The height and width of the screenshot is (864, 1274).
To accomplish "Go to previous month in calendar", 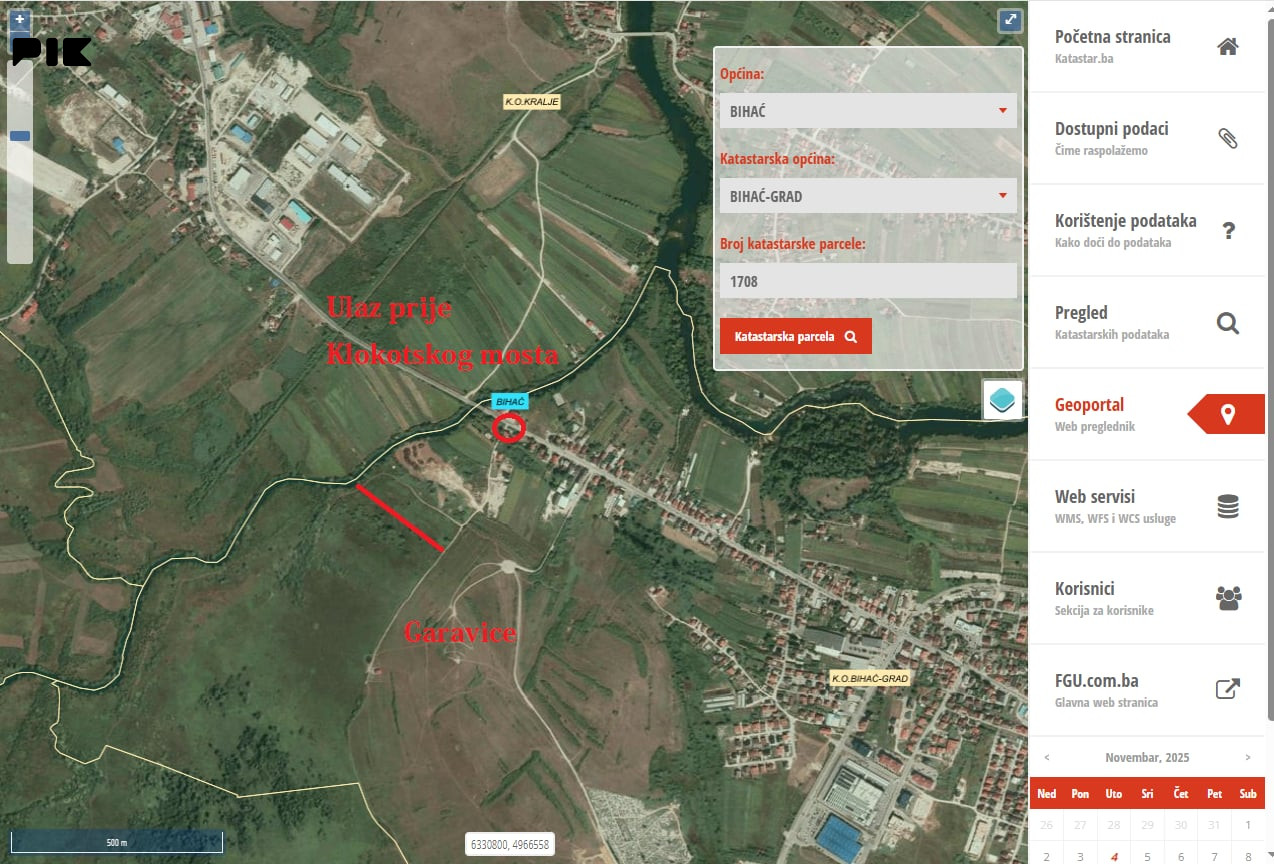I will [x=1047, y=757].
